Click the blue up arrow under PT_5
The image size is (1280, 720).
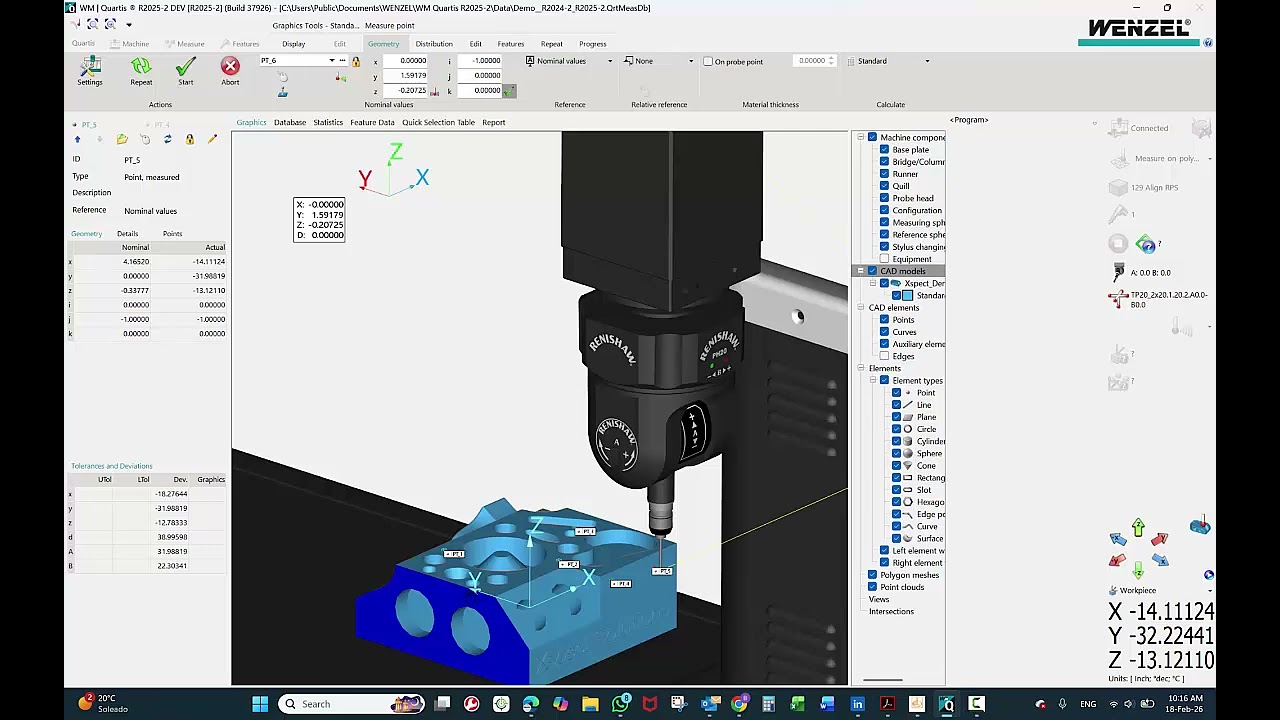click(77, 140)
